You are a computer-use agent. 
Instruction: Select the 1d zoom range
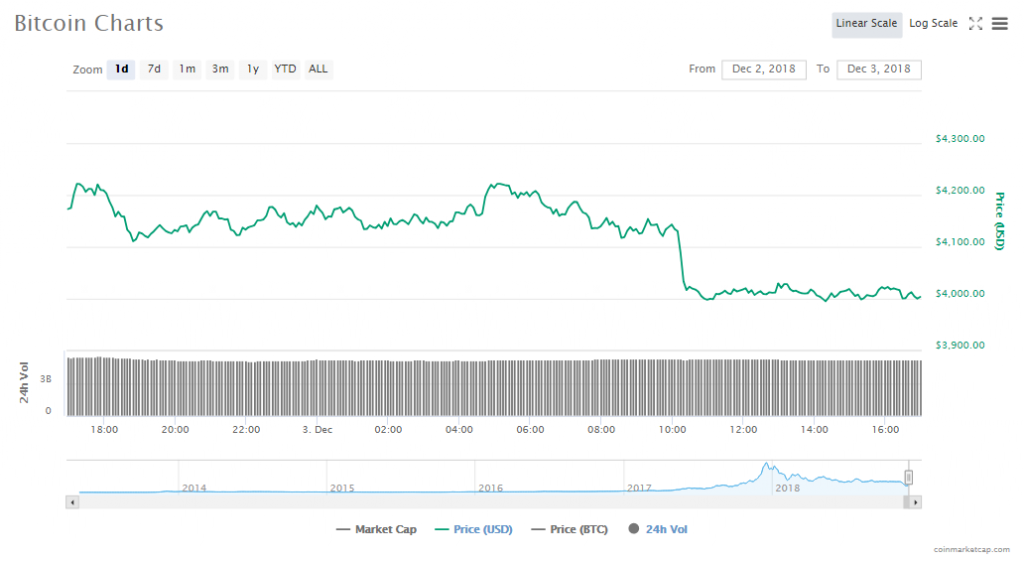121,69
